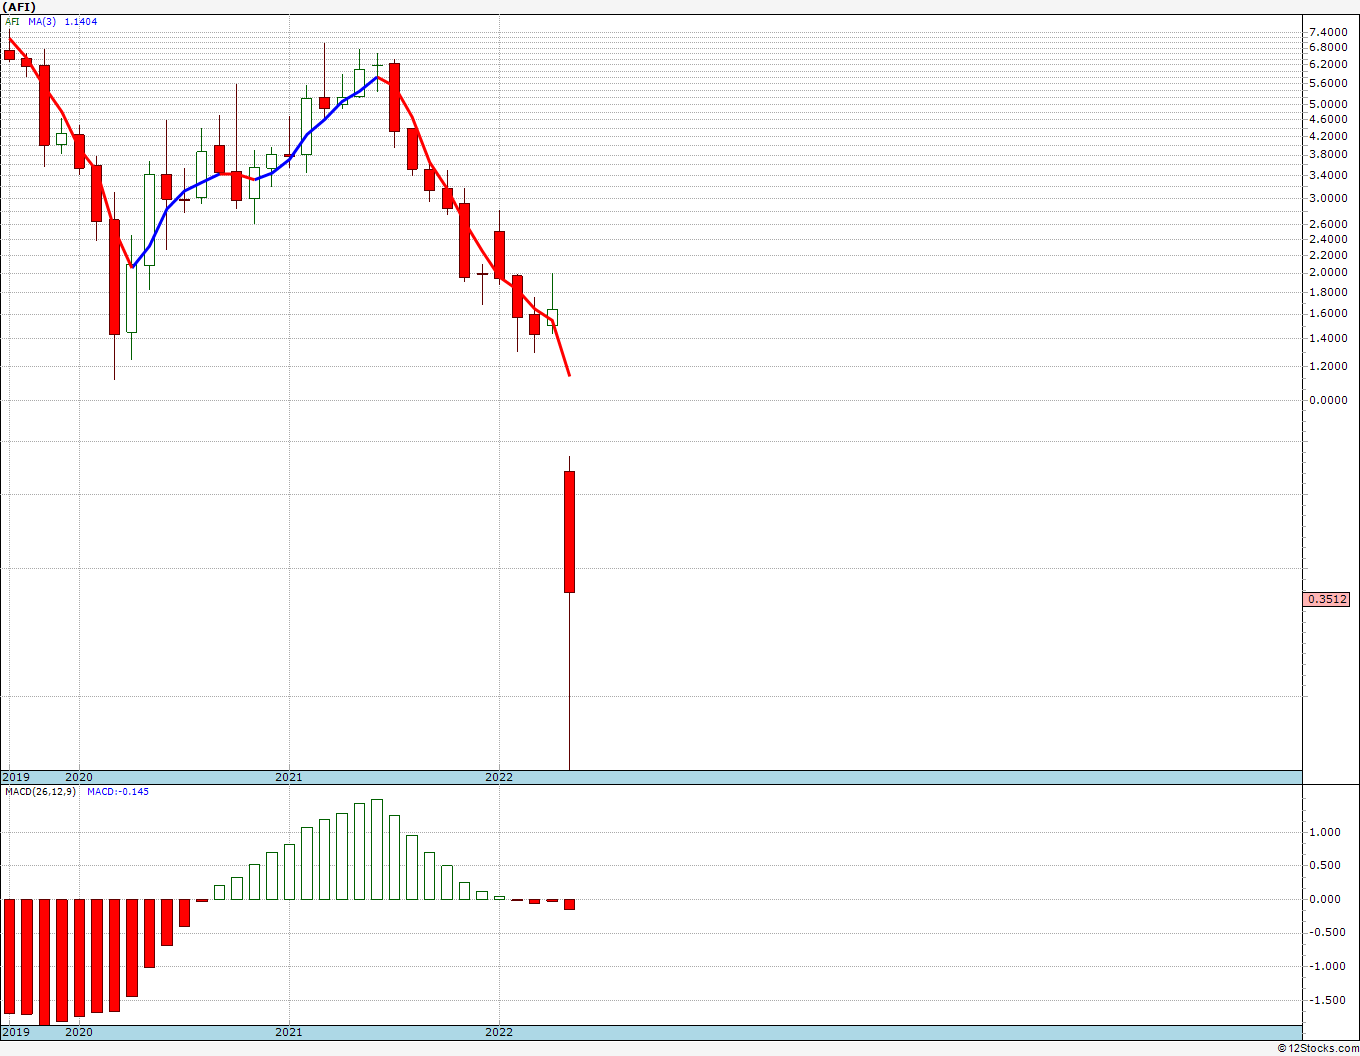Select the AFI legend label
The width and height of the screenshot is (1360, 1056).
click(x=12, y=22)
